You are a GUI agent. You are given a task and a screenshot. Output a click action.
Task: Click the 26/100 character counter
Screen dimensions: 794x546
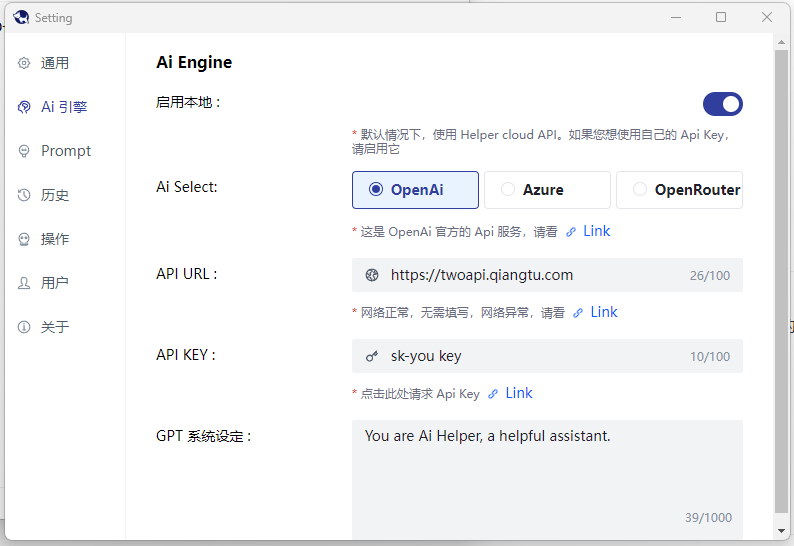[x=709, y=276]
